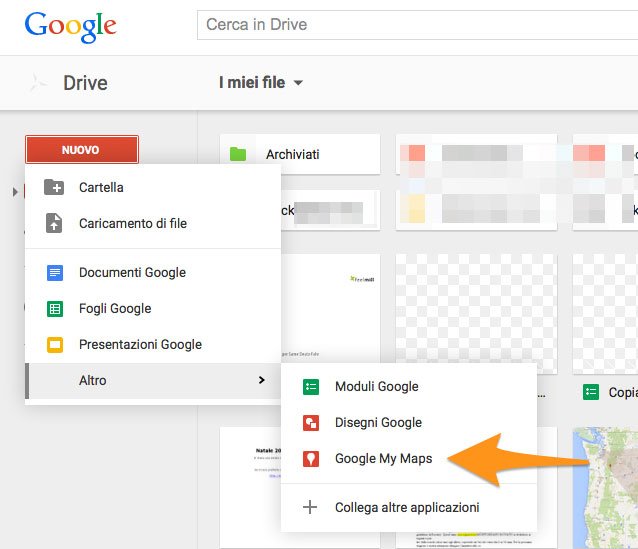Click the green Google Forms icon in the submenu
The width and height of the screenshot is (638, 549).
pyautogui.click(x=311, y=387)
